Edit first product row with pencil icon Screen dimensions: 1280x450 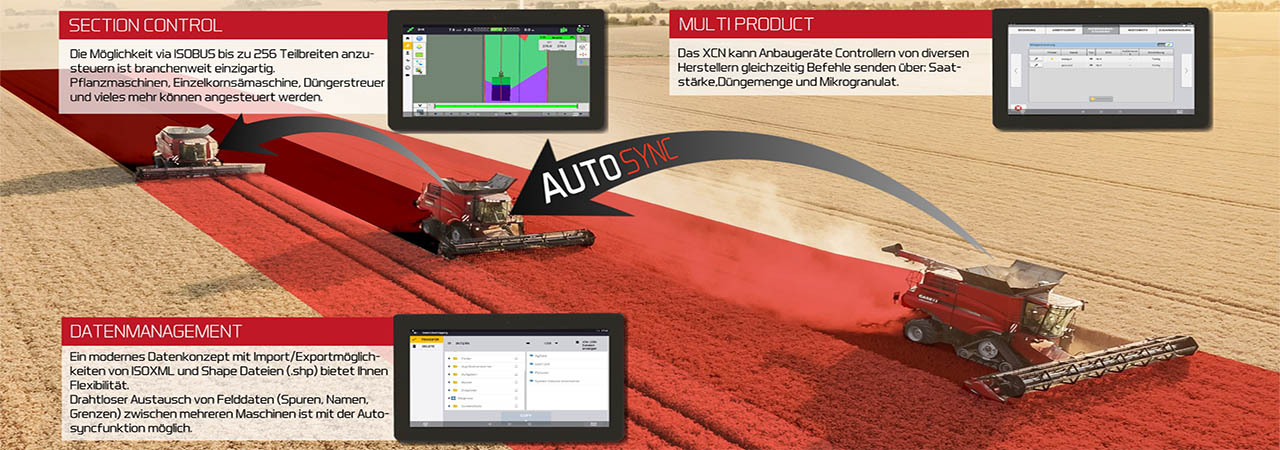pyautogui.click(x=1036, y=59)
